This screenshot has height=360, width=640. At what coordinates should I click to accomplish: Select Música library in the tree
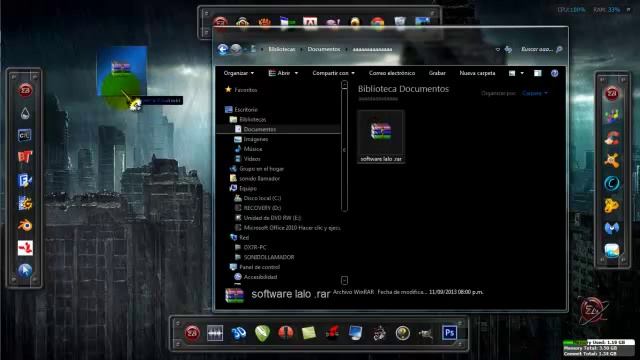click(x=253, y=149)
